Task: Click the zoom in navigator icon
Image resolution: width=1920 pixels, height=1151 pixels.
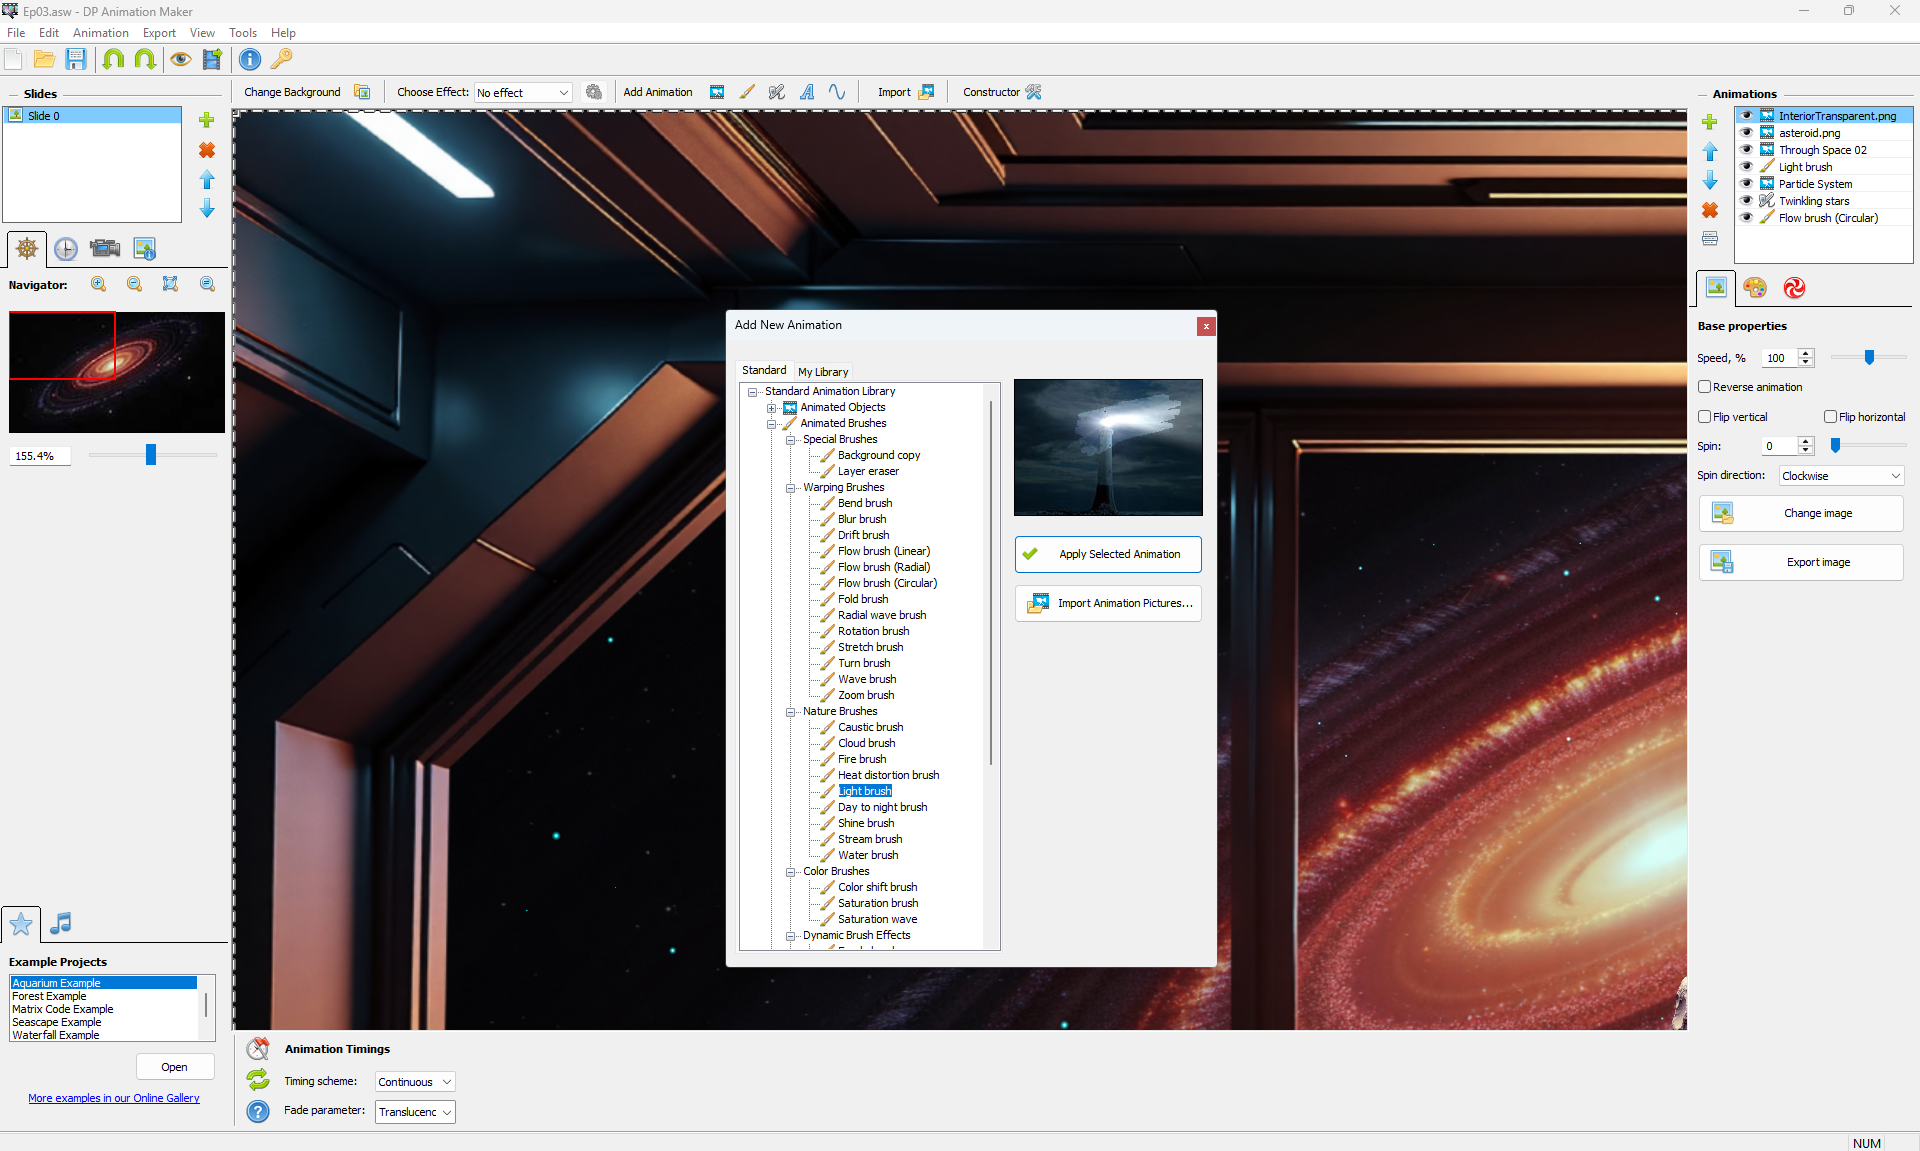Action: (98, 285)
